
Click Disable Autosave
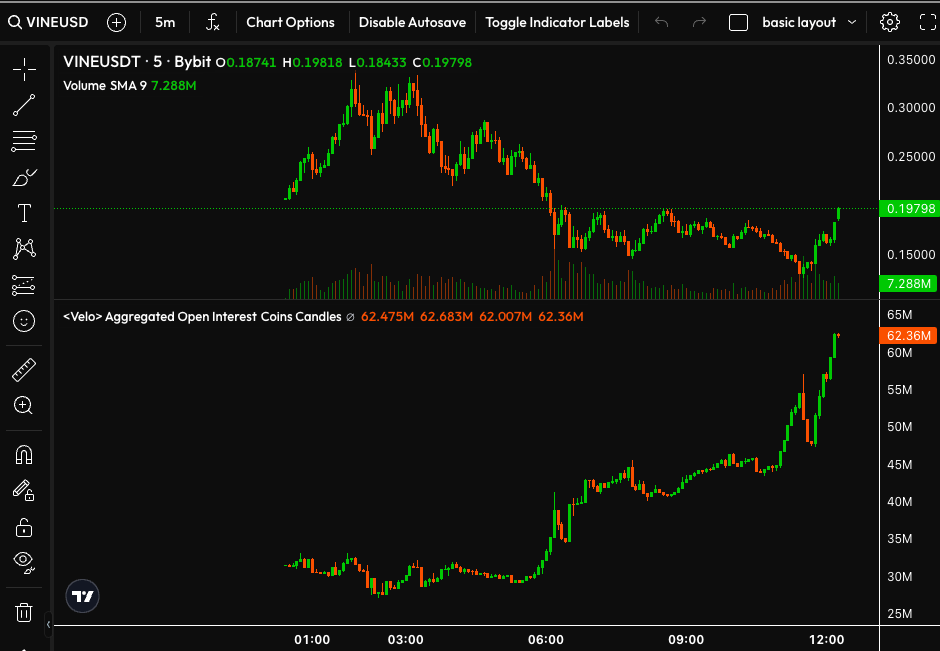[412, 23]
